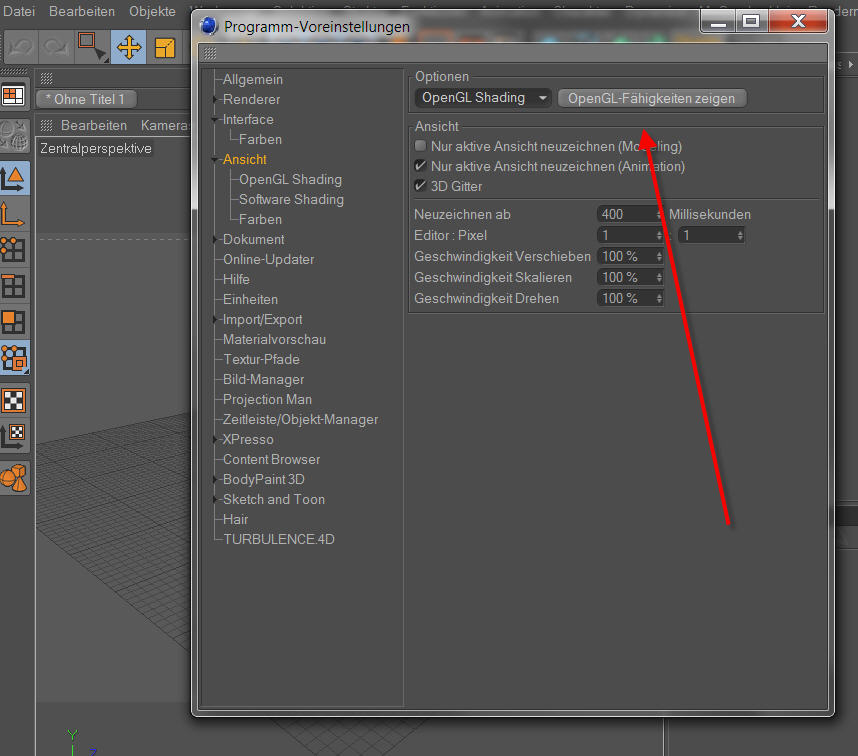Collapse the Ansicht tree entry
This screenshot has height=756, width=858.
(x=214, y=159)
